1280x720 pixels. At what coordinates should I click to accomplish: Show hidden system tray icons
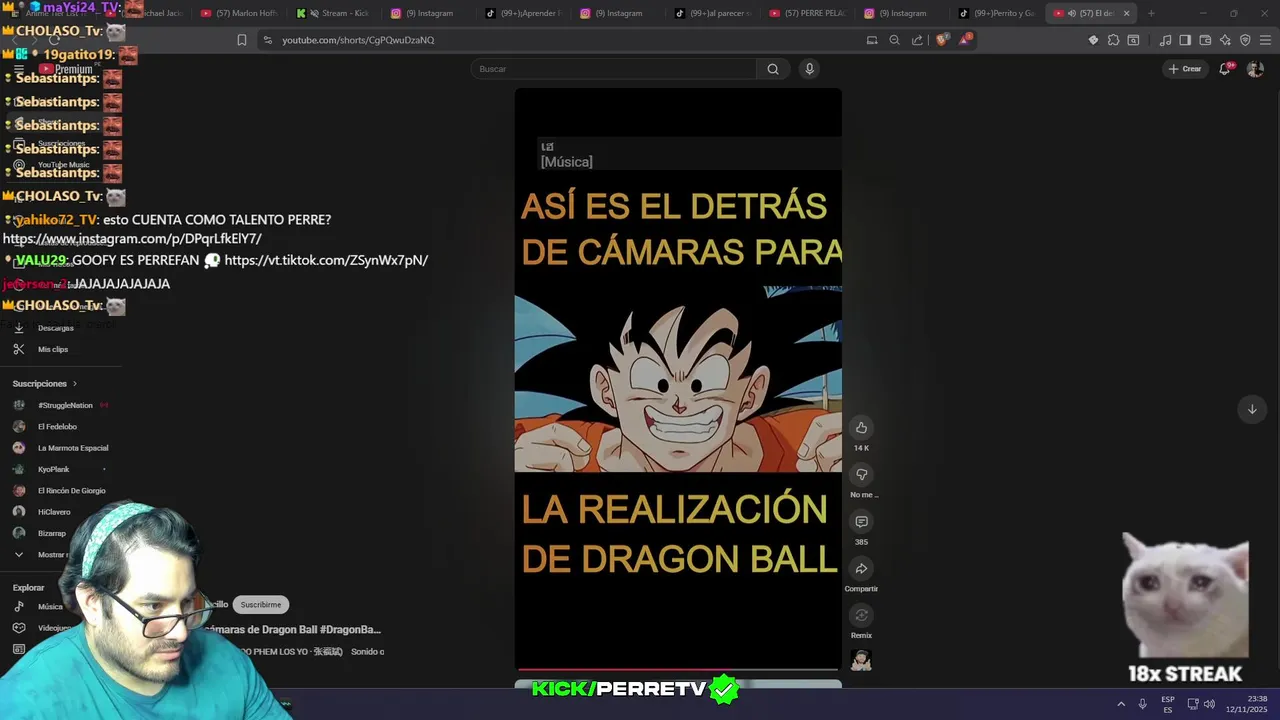click(1121, 704)
